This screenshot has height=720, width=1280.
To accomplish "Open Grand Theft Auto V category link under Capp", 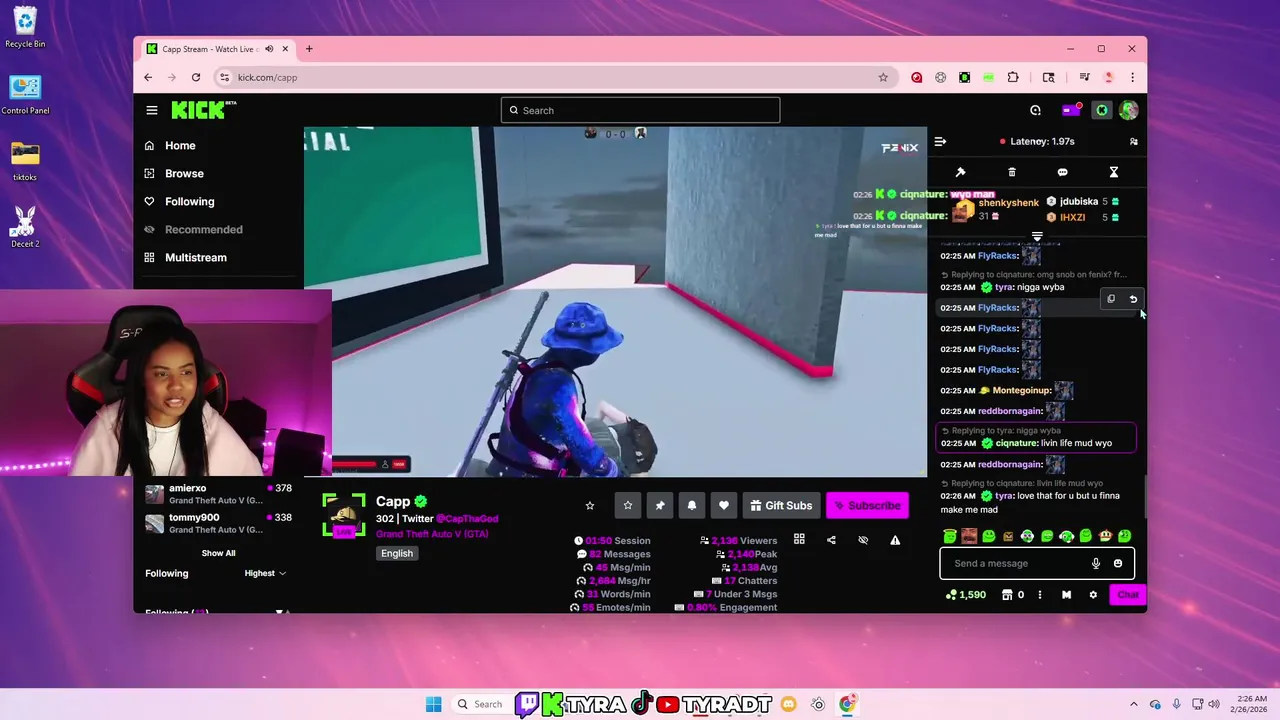I will [x=432, y=534].
